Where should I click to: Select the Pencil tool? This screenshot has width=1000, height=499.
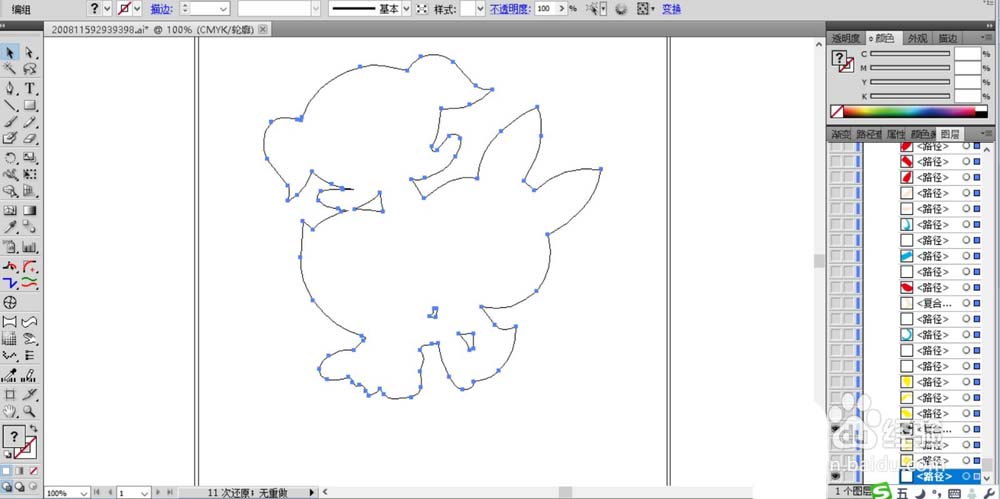pyautogui.click(x=29, y=122)
